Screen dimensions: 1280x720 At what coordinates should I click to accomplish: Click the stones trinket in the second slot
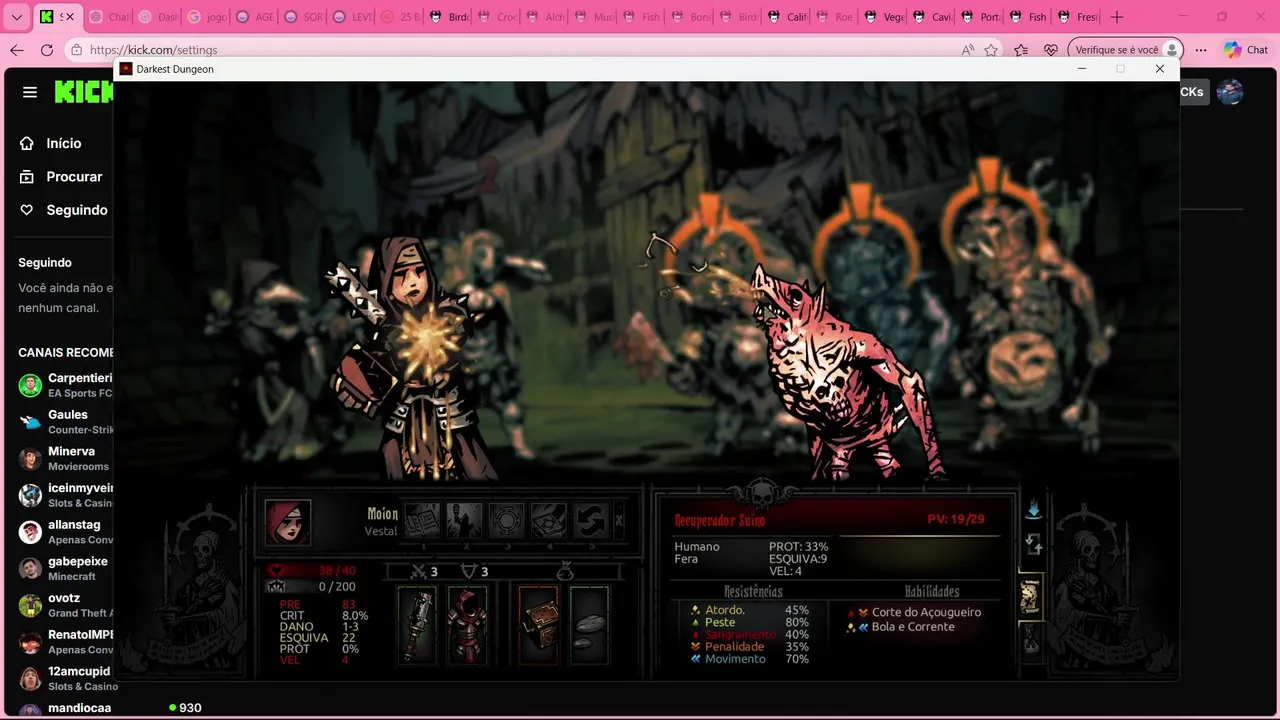tap(589, 625)
